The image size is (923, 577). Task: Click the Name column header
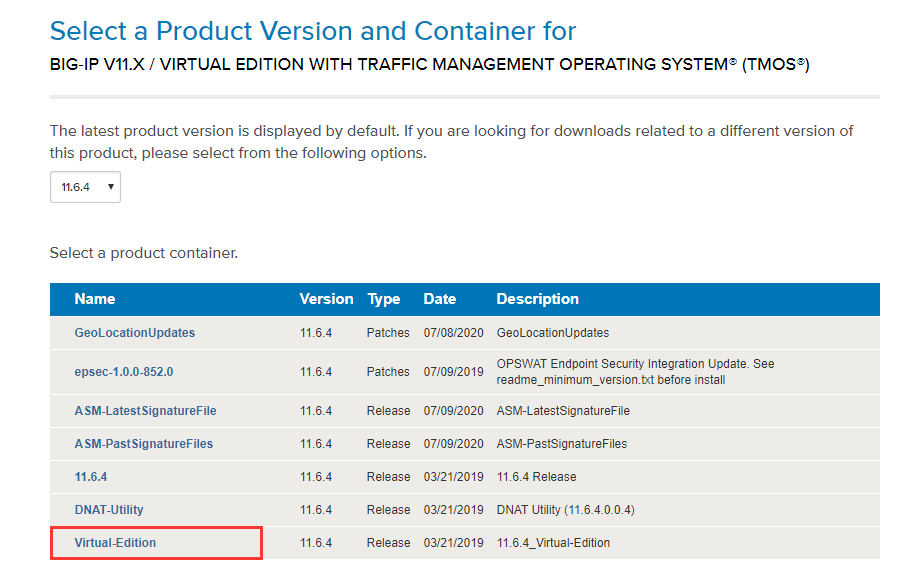point(95,299)
